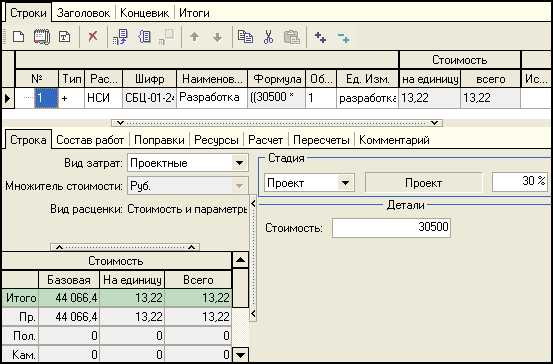The width and height of the screenshot is (553, 364).
Task: Open the Вид затрат dropdown
Action: pyautogui.click(x=239, y=163)
